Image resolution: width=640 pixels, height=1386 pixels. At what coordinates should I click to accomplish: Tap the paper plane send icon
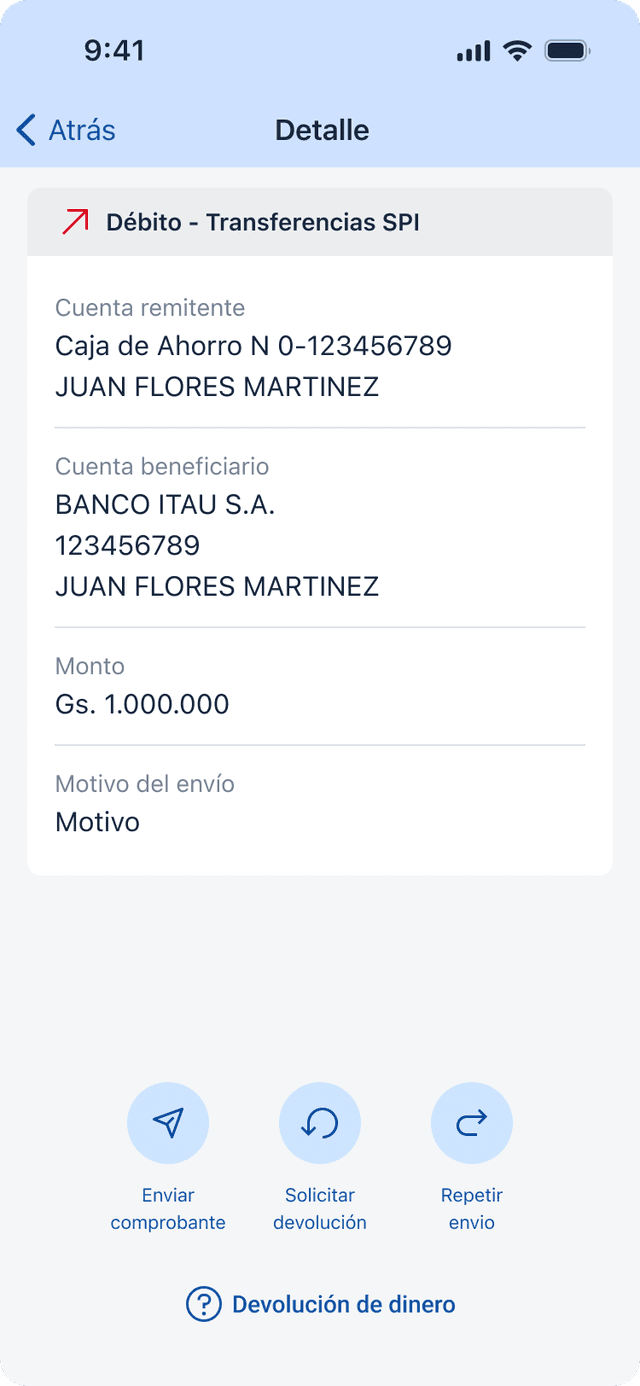coord(168,1123)
